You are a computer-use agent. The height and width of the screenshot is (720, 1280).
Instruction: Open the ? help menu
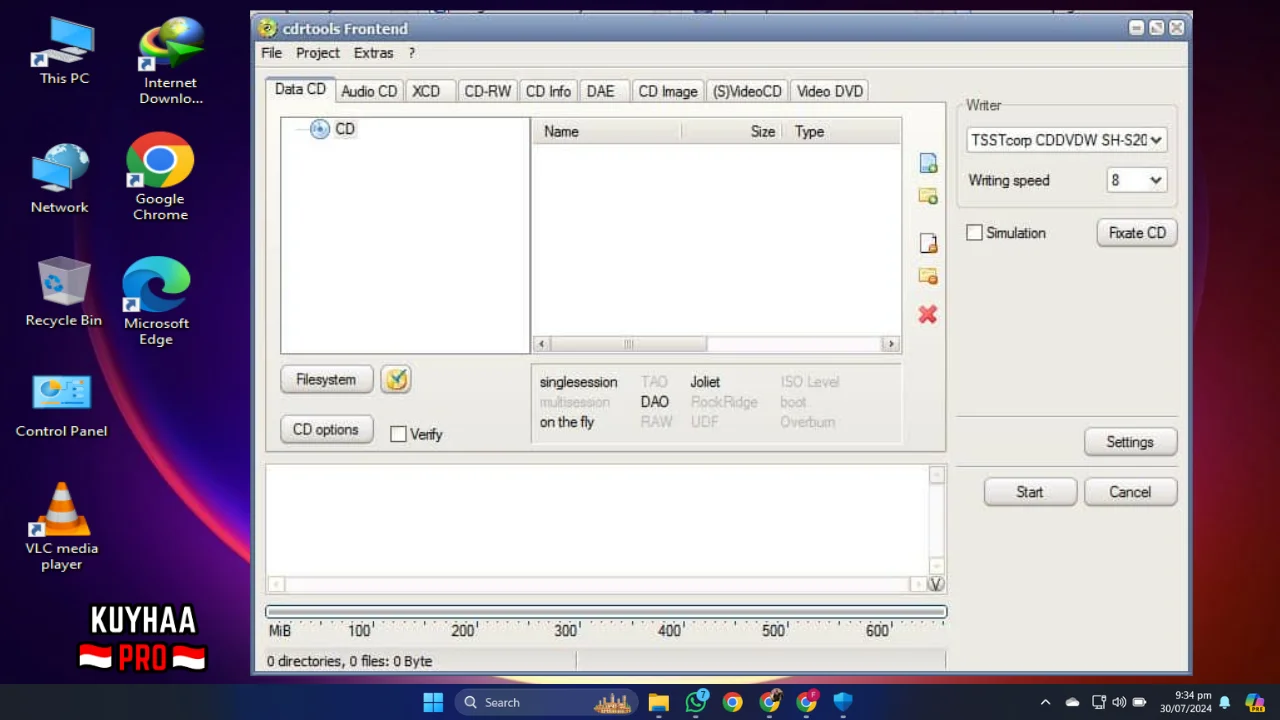coord(411,53)
